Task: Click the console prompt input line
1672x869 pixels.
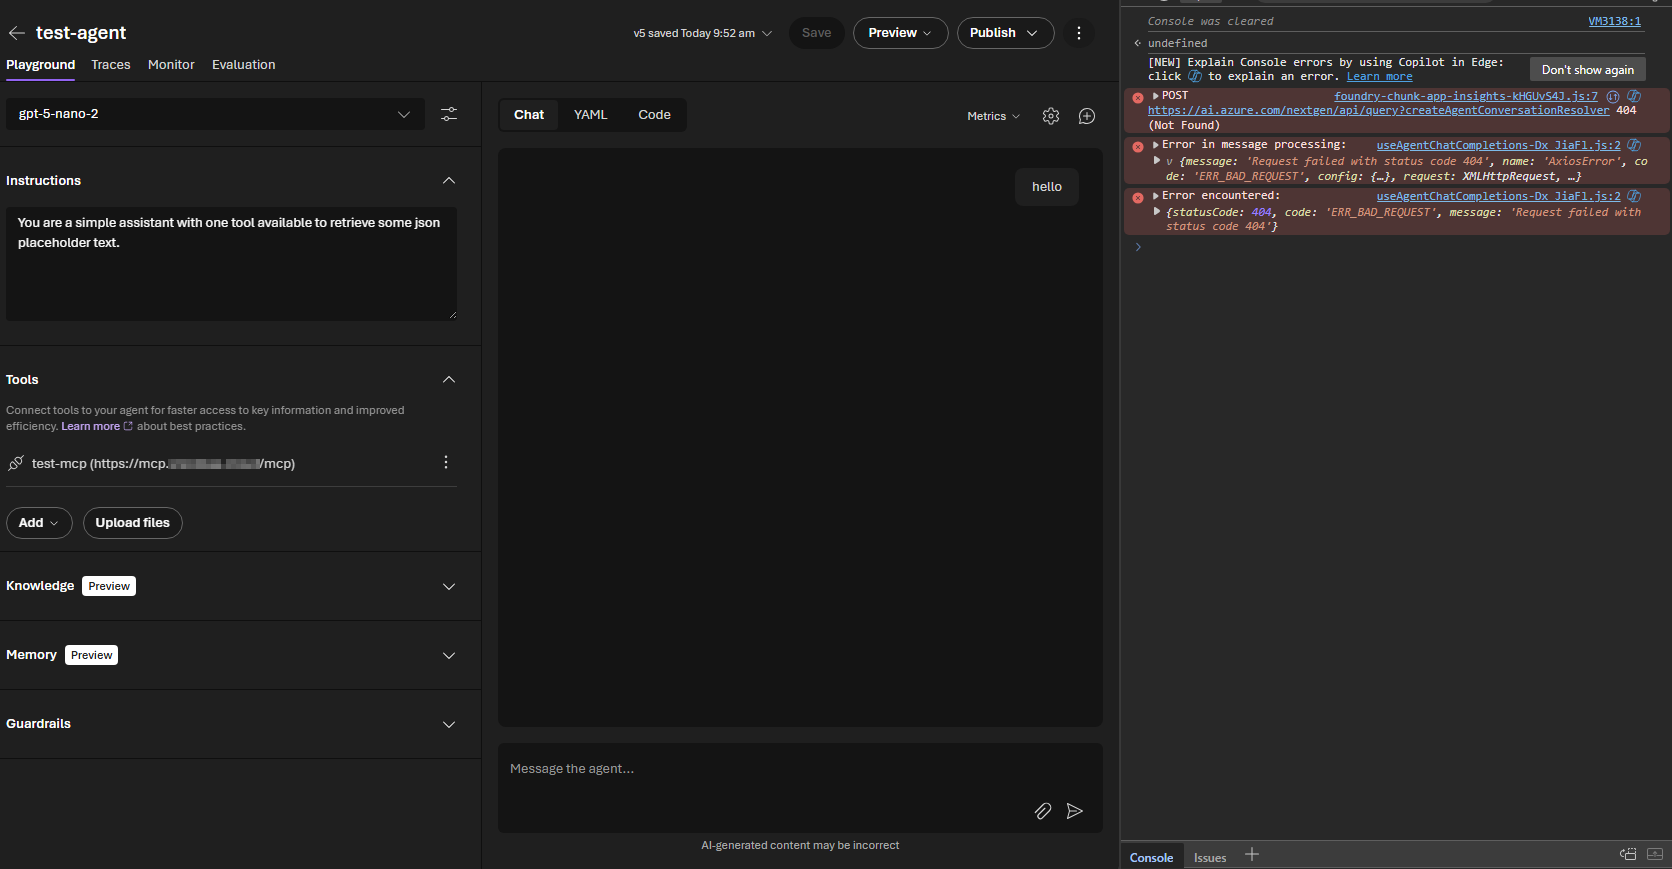Action: 1400,247
